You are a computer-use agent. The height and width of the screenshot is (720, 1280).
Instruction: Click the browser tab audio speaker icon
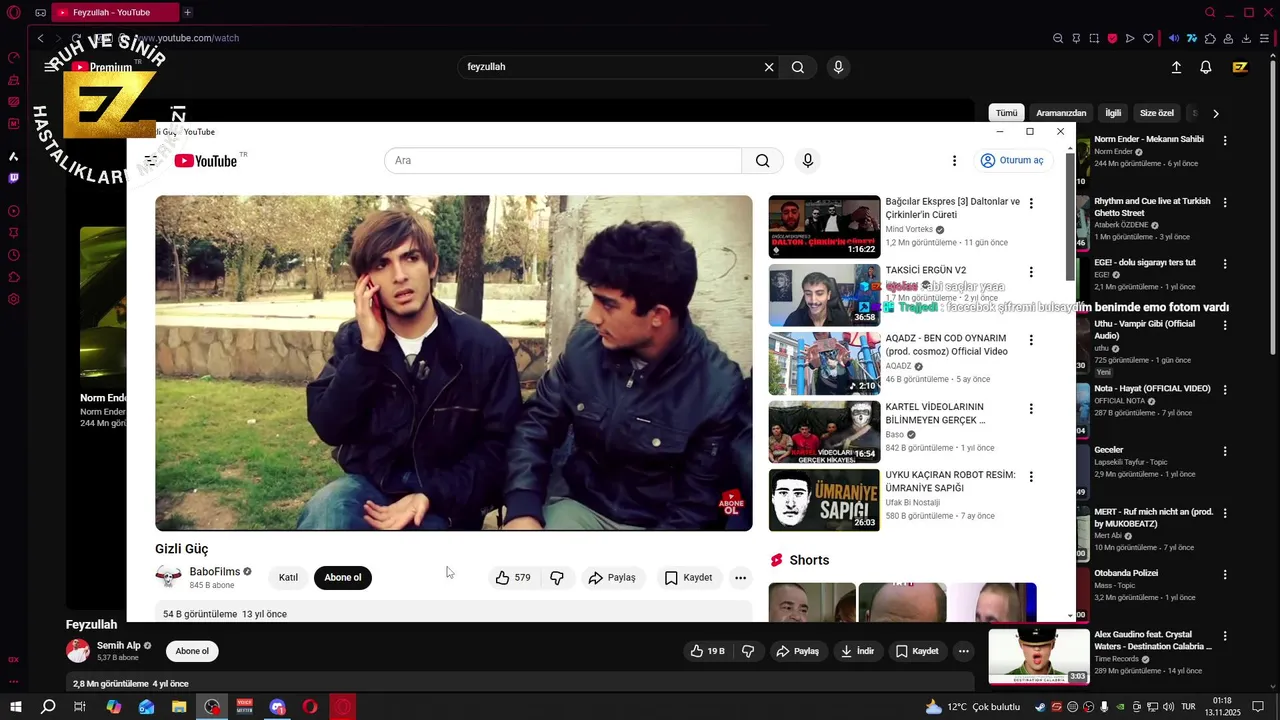coord(1174,38)
